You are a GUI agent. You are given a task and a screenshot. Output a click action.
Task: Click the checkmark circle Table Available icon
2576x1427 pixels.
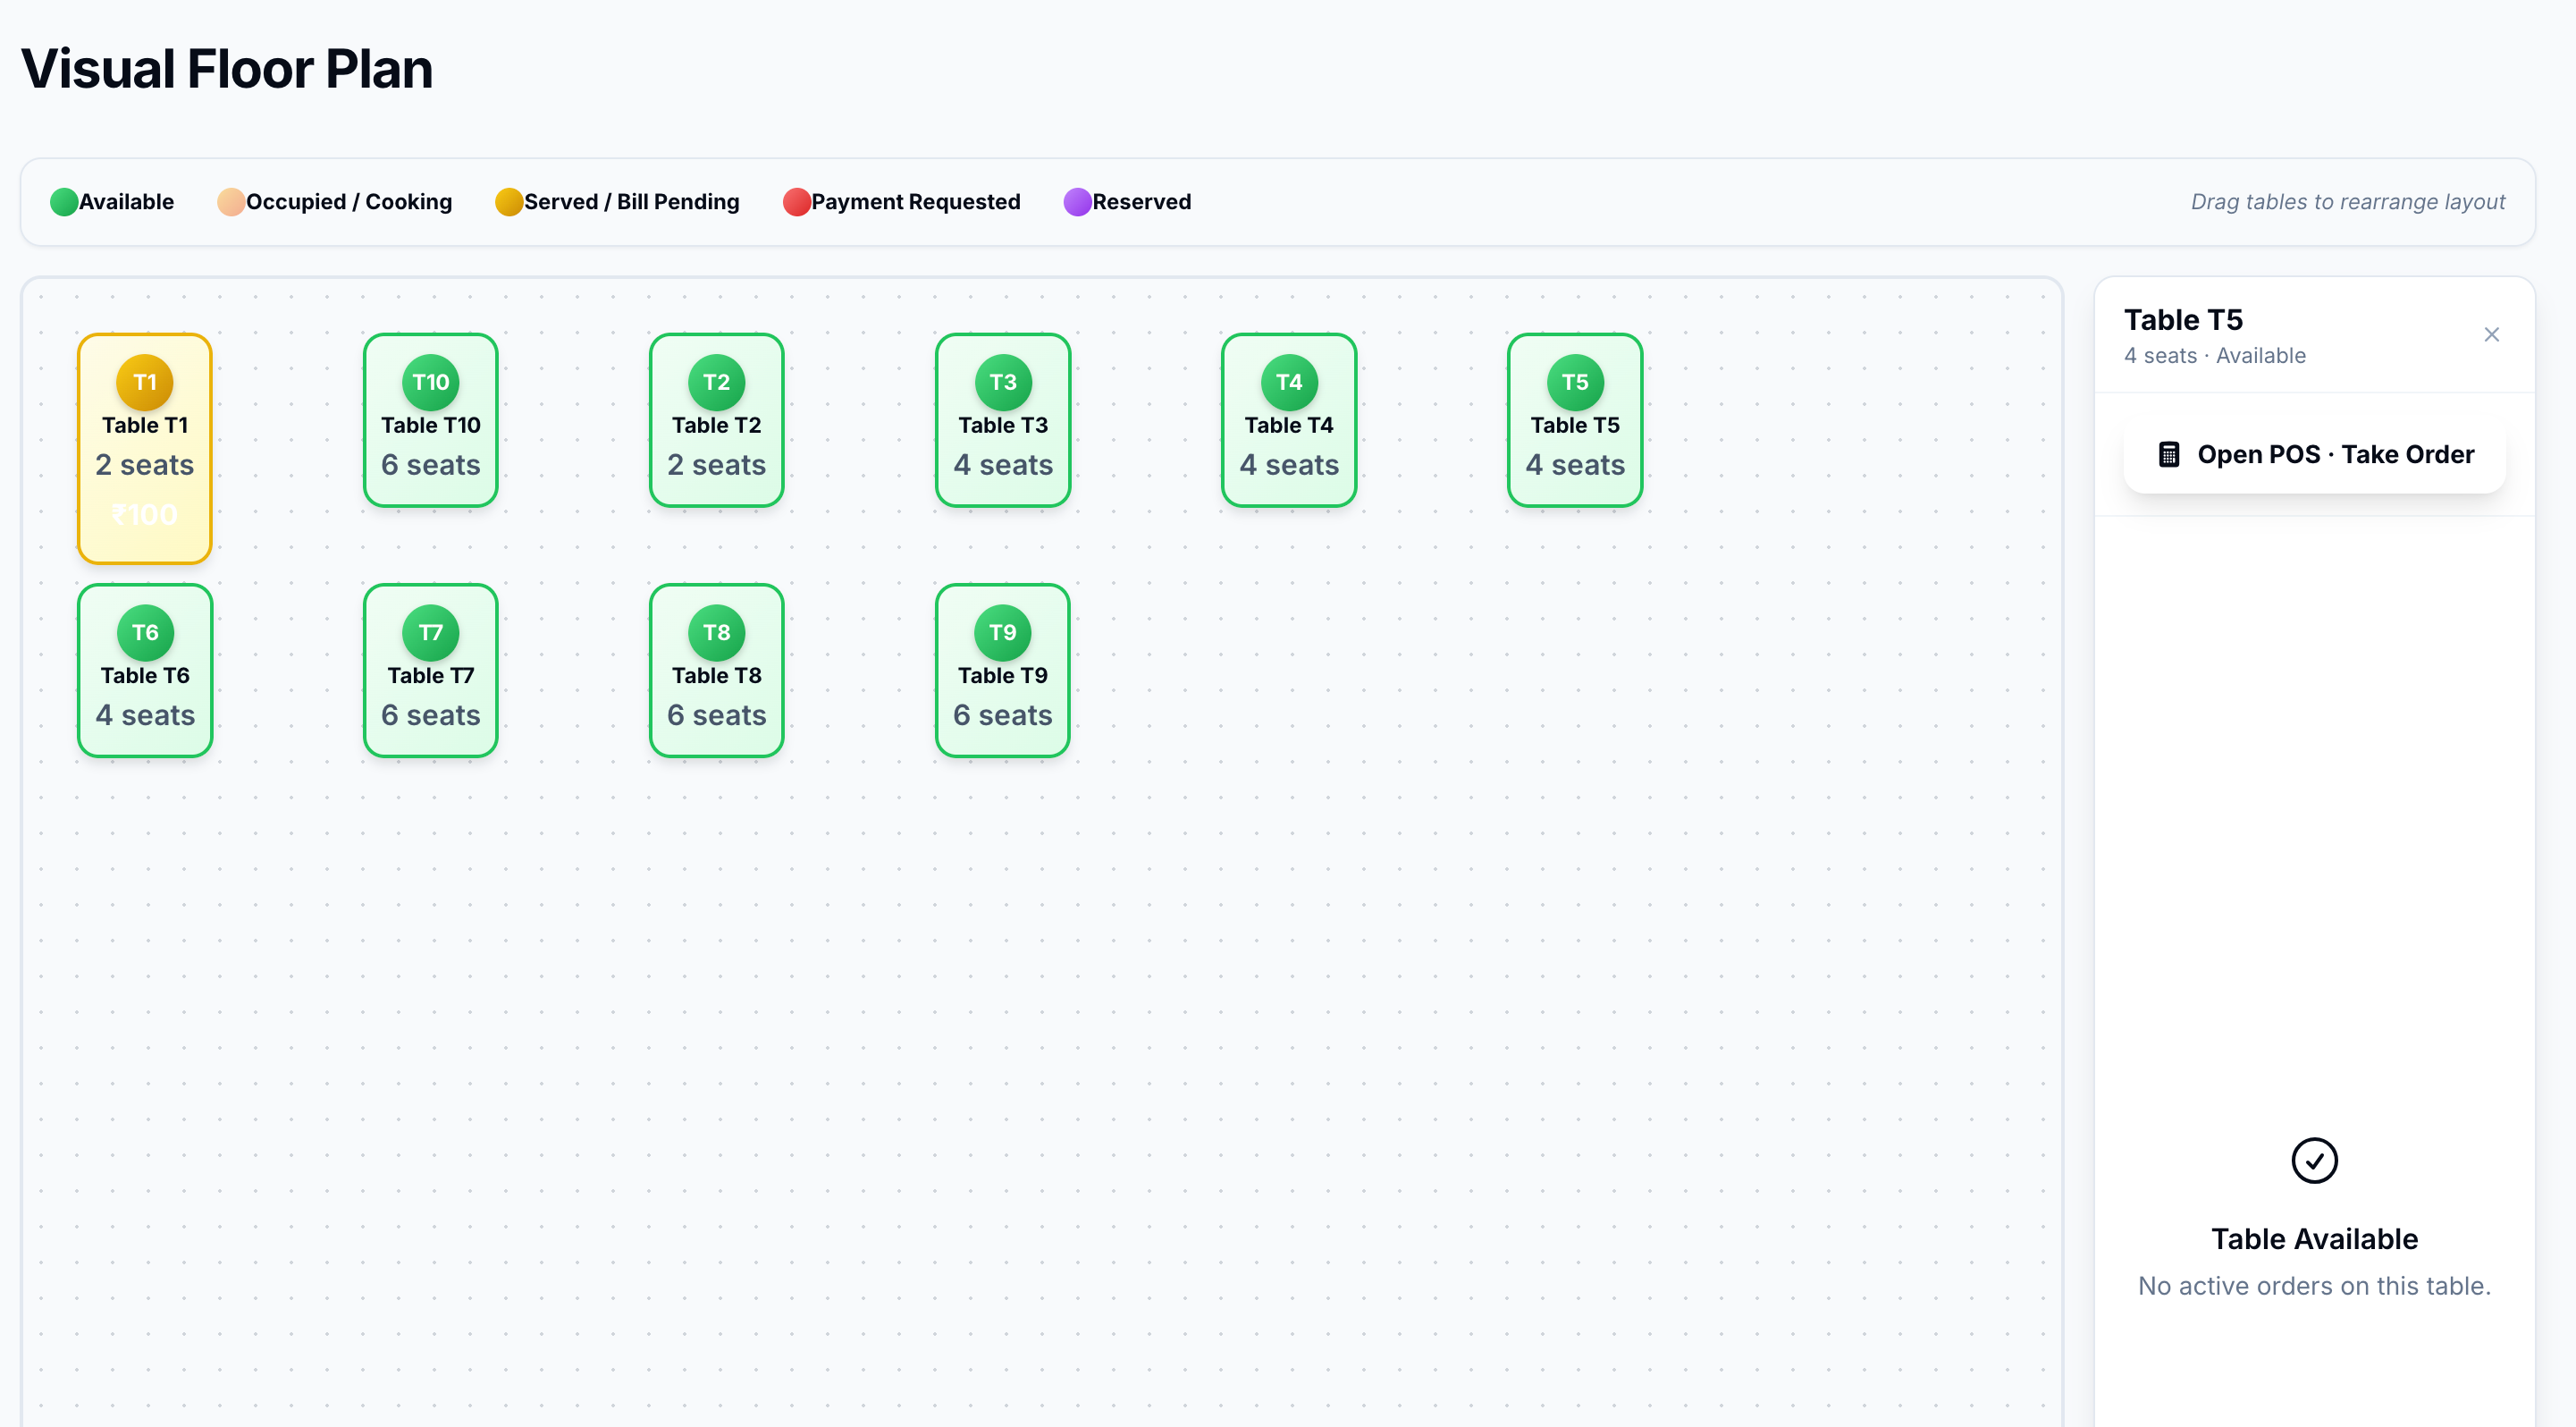(2313, 1160)
